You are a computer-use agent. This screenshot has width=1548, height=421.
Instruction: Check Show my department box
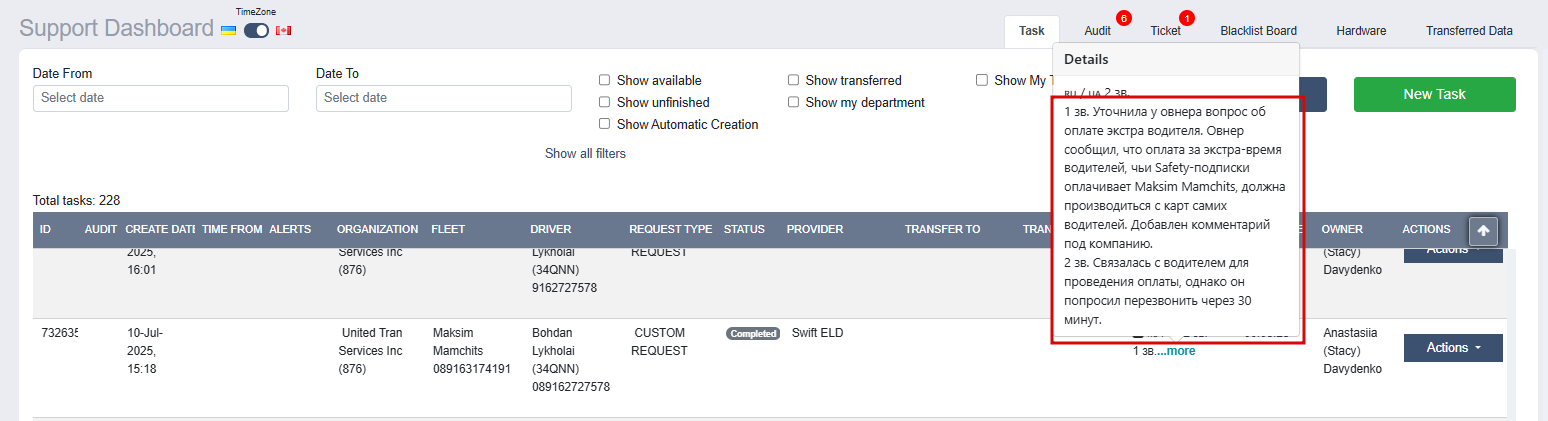793,102
